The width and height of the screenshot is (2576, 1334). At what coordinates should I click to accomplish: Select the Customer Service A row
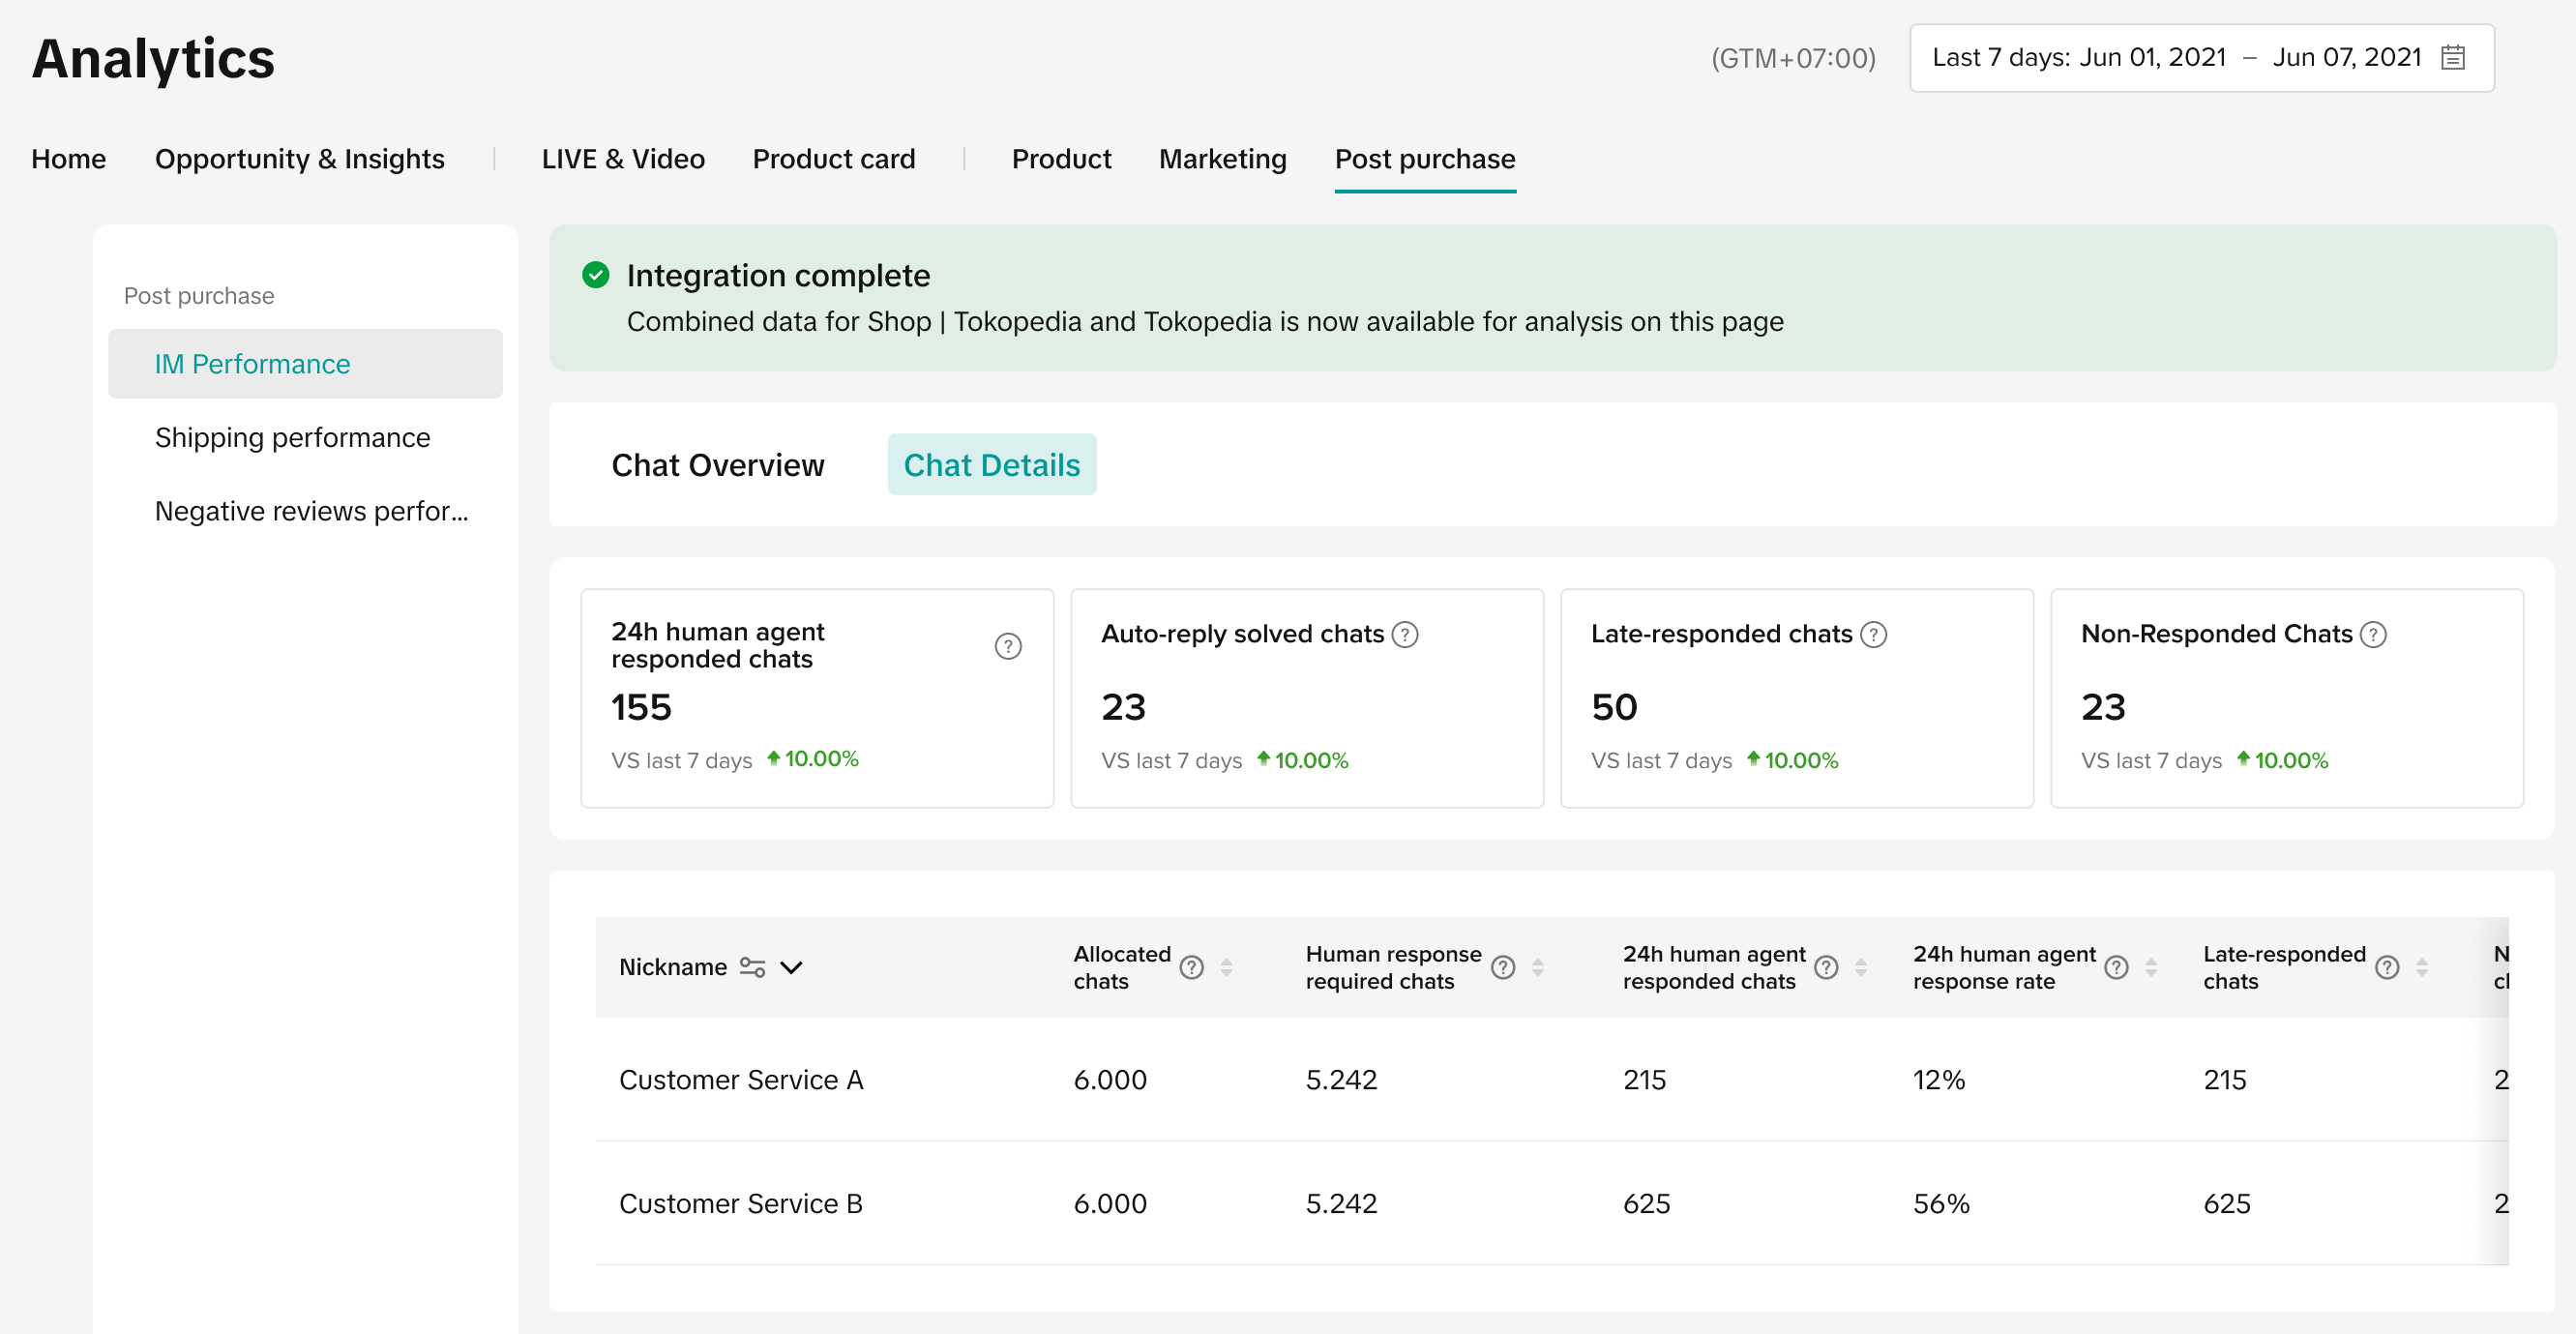point(740,1080)
